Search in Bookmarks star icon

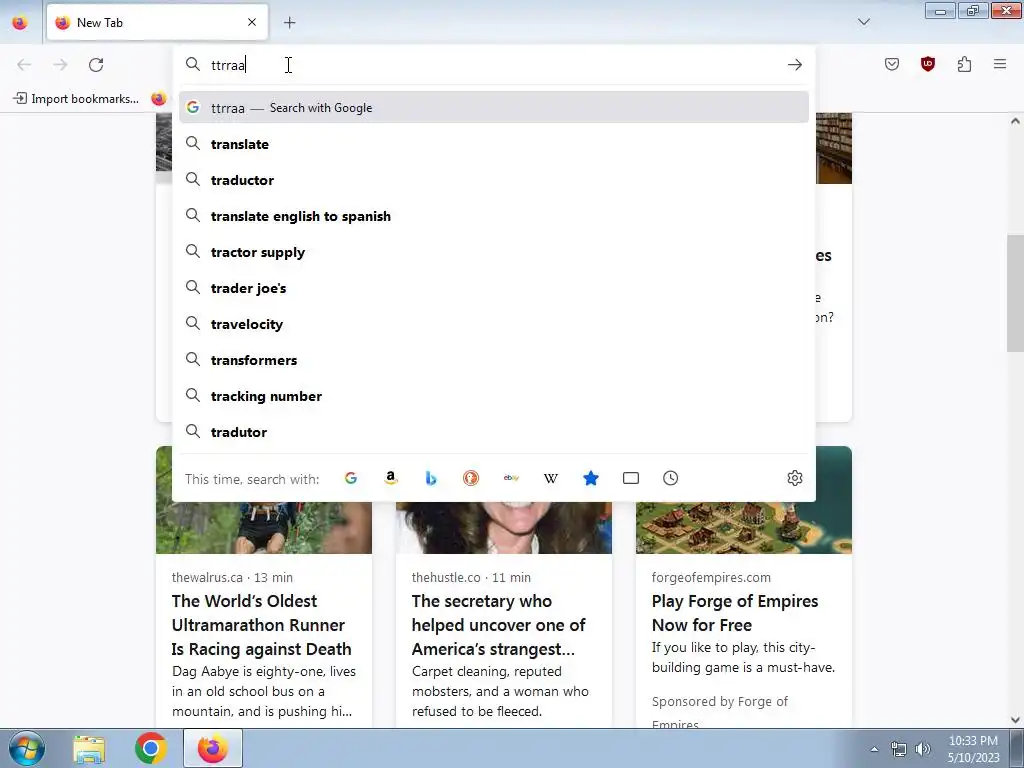[x=591, y=478]
